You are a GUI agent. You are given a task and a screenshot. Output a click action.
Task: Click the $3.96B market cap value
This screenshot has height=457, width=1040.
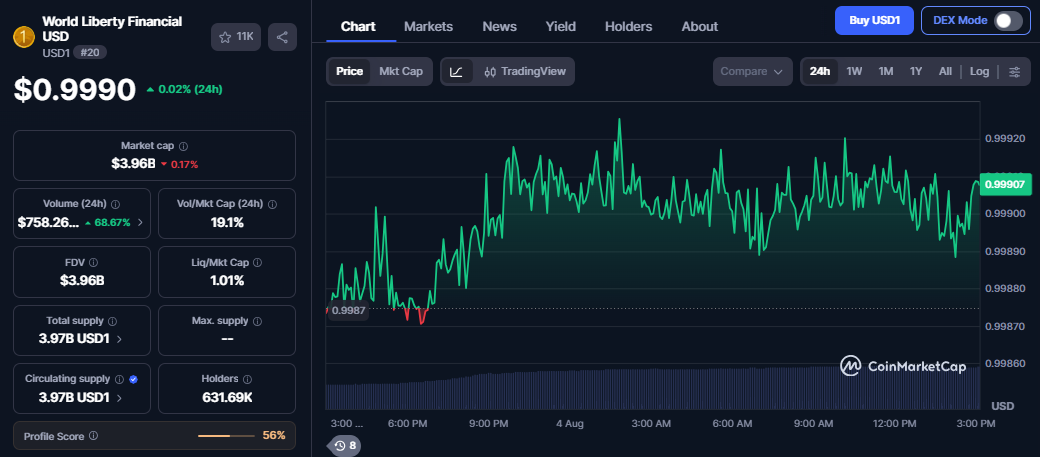[133, 164]
